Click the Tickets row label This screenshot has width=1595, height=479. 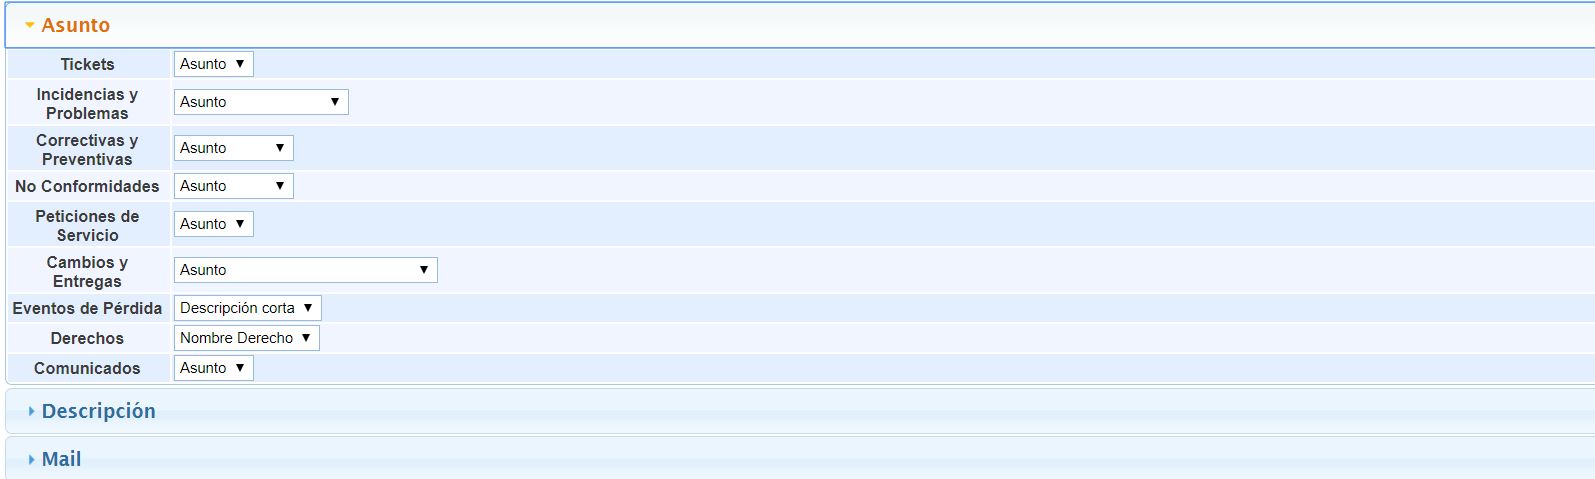point(87,64)
